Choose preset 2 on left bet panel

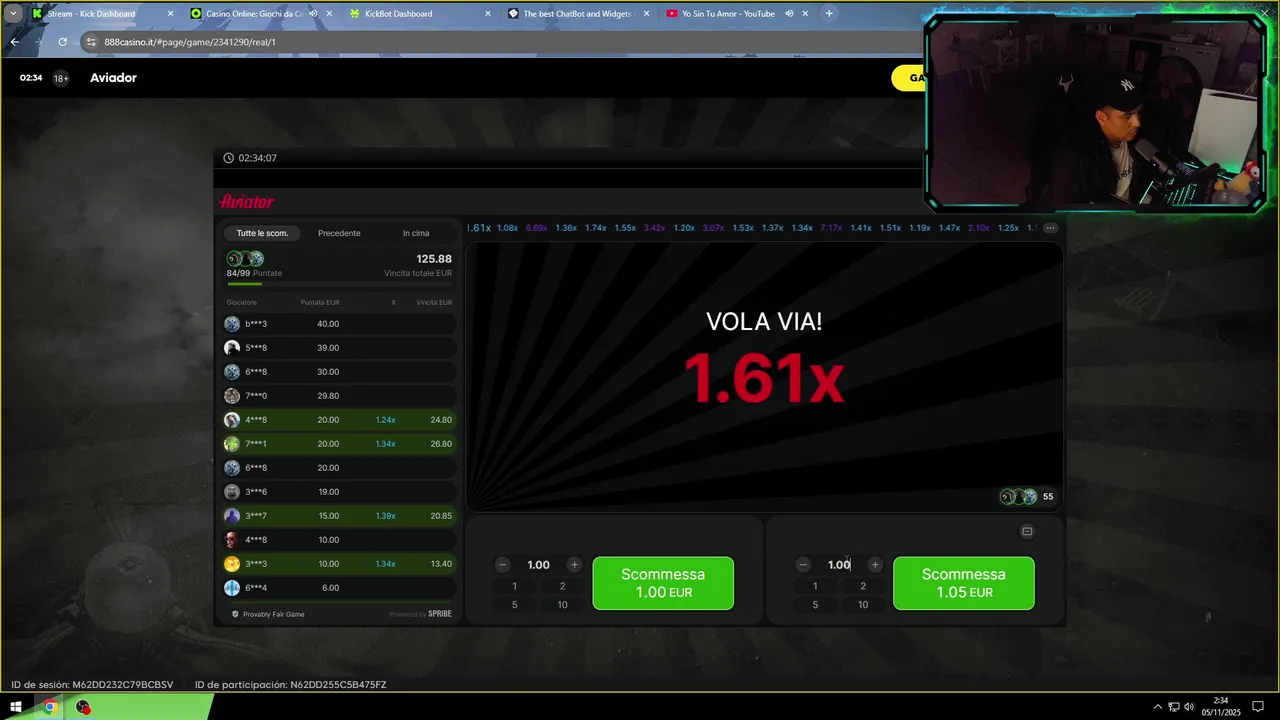(562, 586)
